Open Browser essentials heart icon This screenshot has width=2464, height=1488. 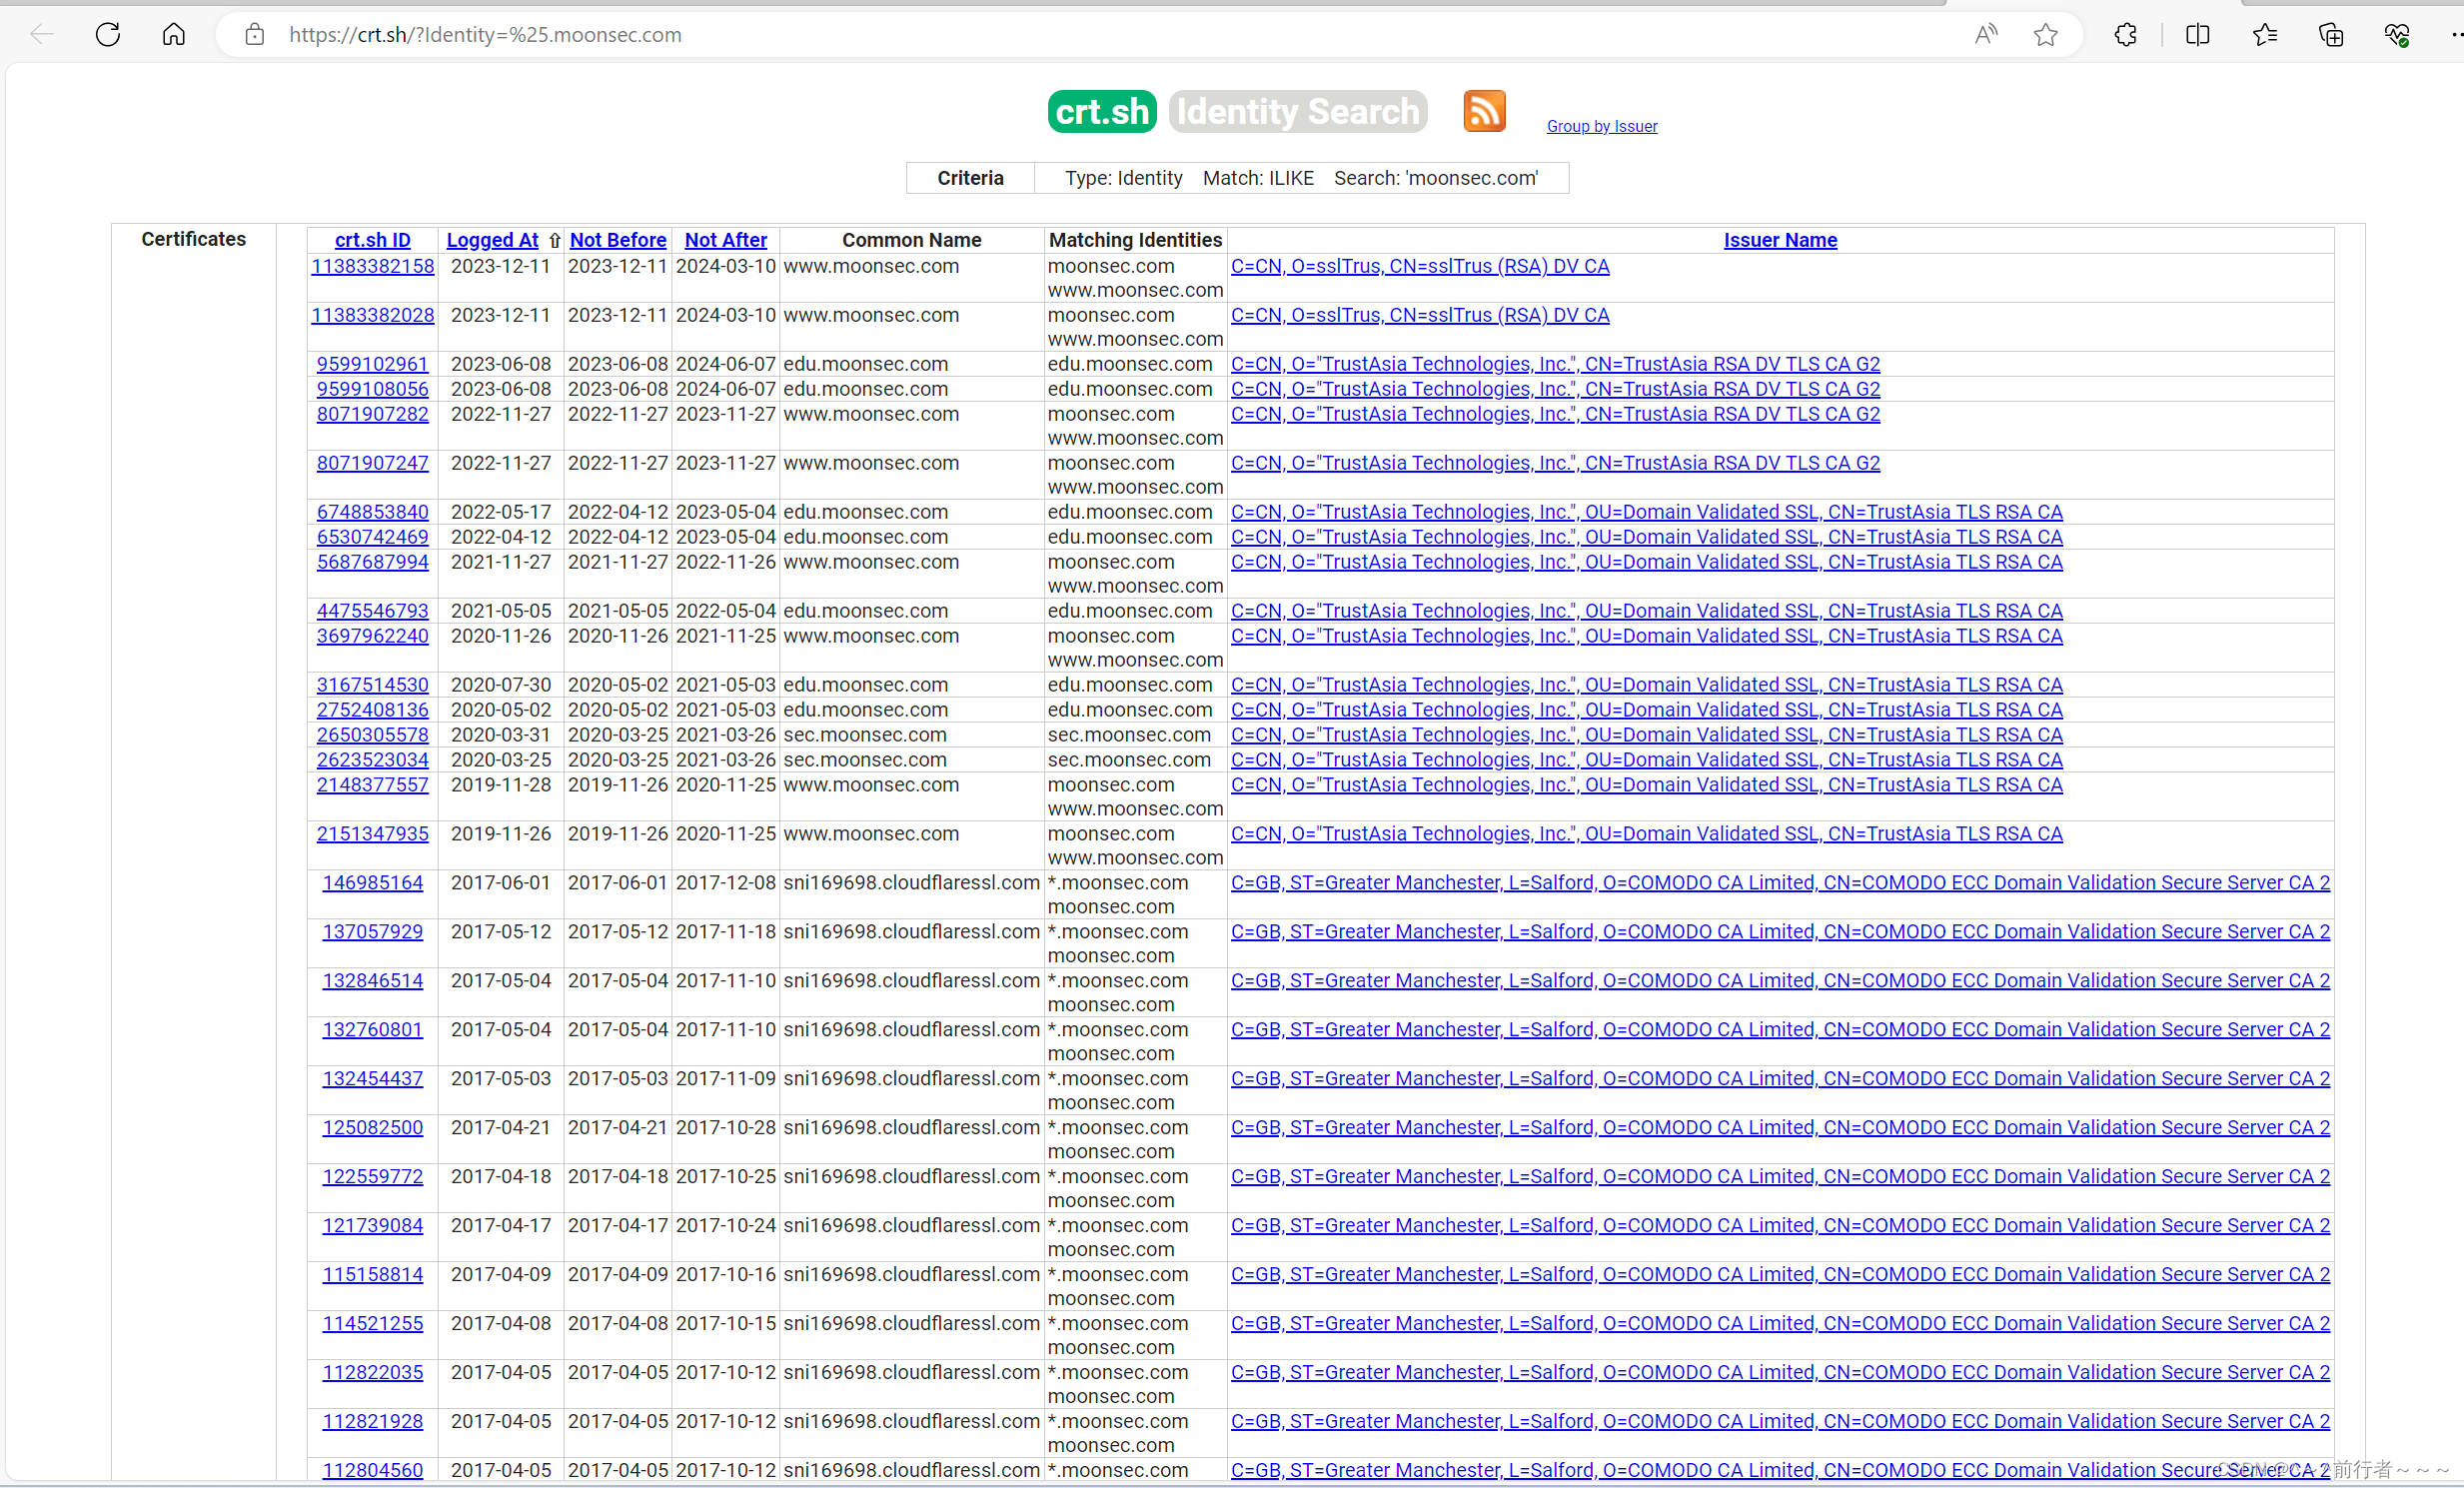pos(2397,35)
